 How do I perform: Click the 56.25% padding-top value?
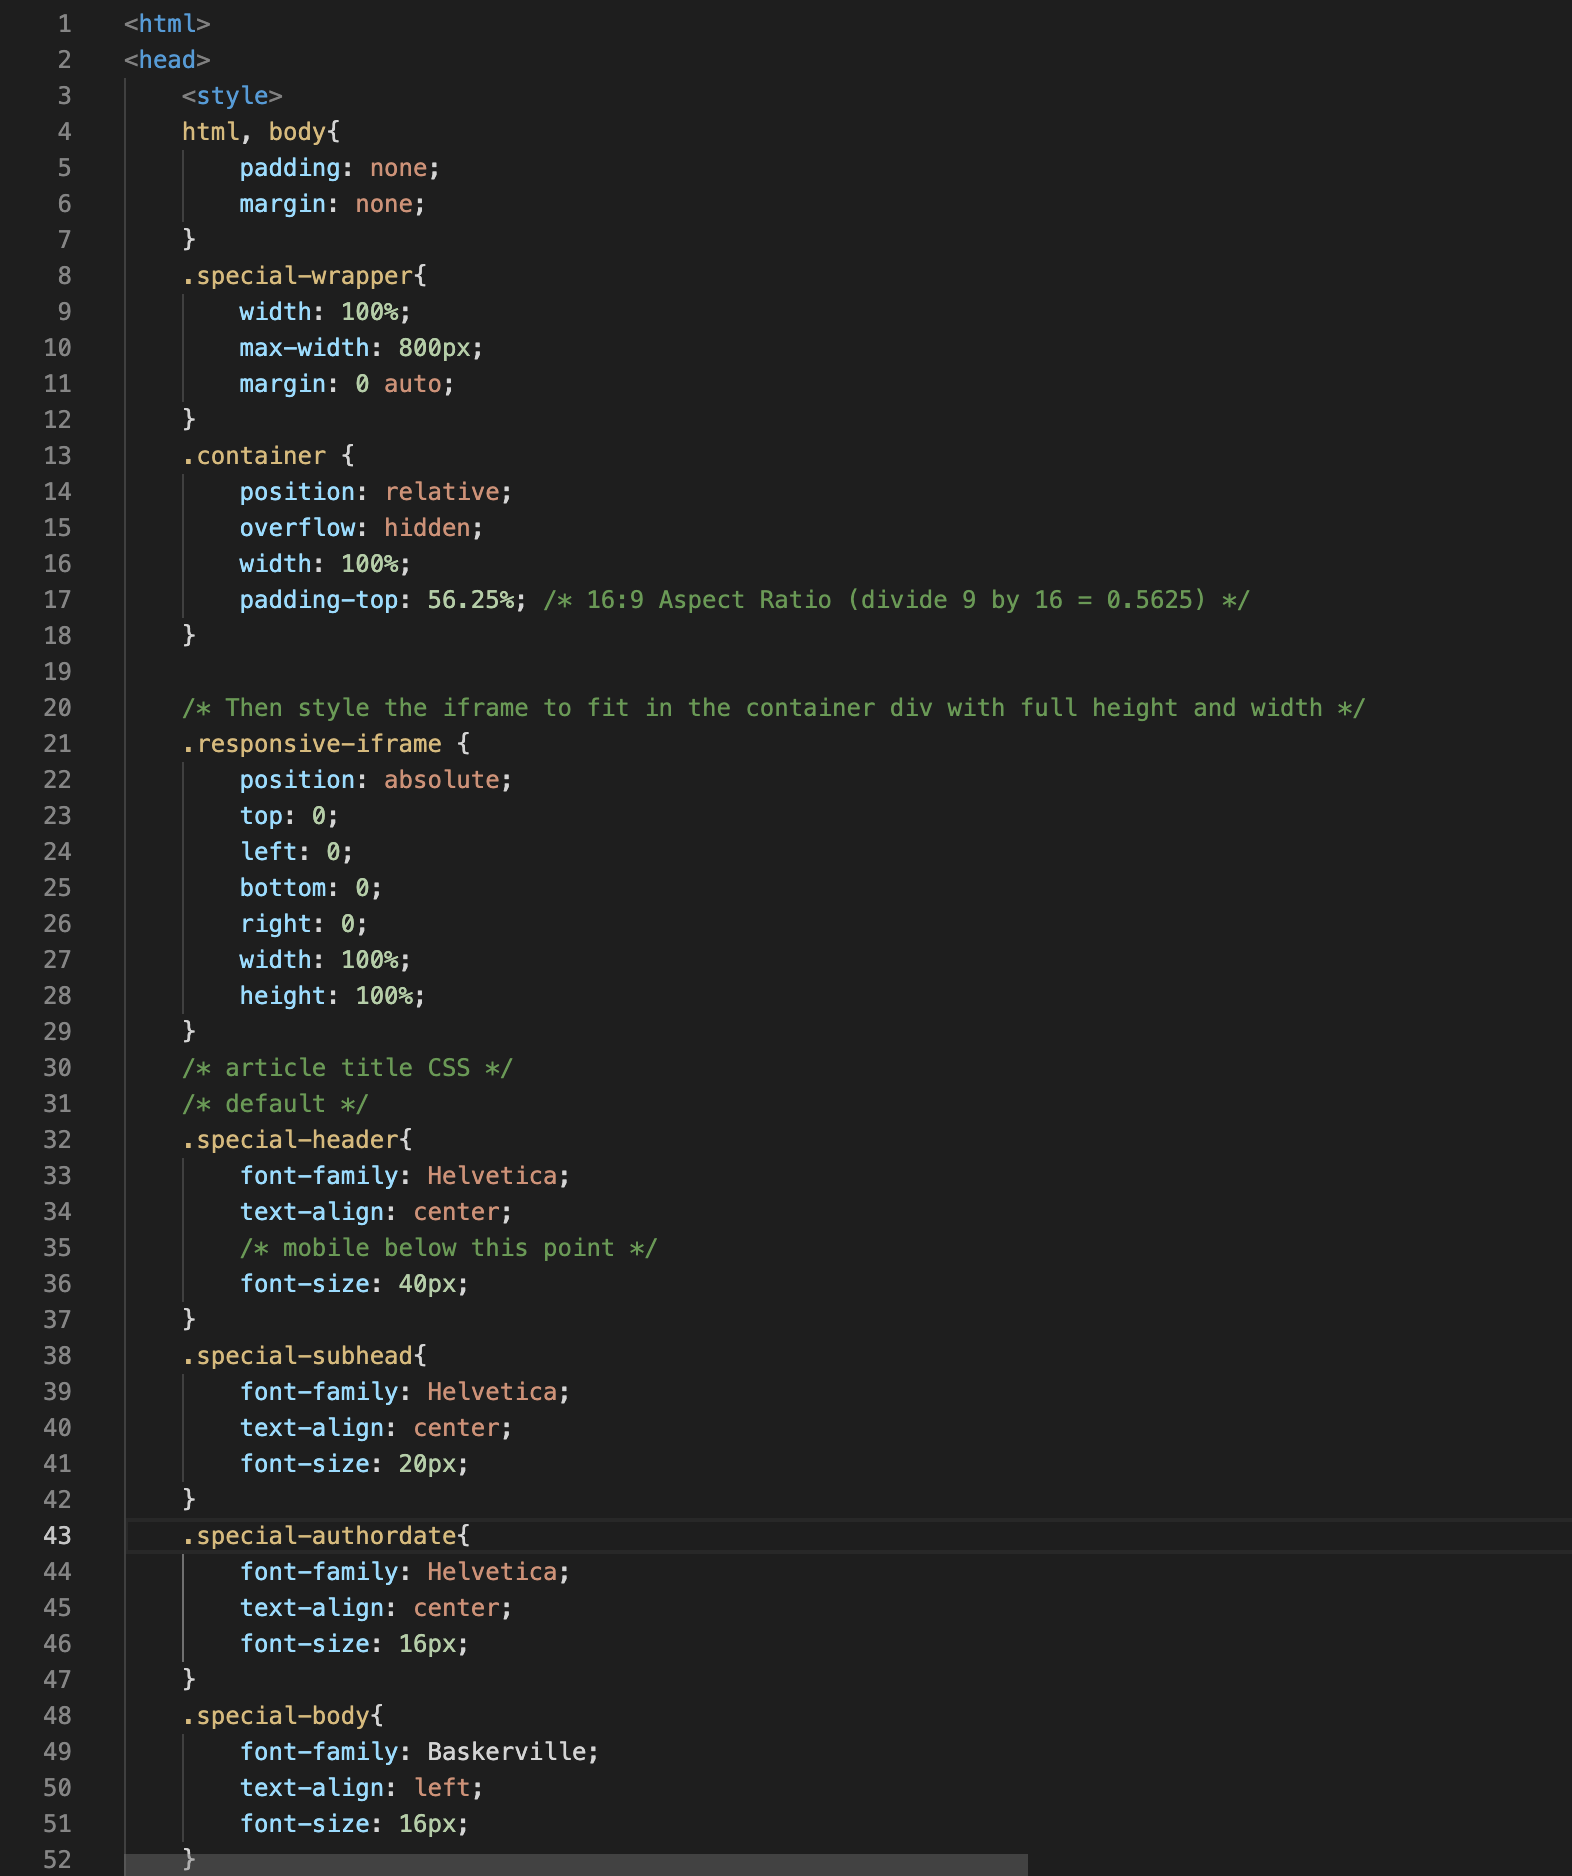470,599
